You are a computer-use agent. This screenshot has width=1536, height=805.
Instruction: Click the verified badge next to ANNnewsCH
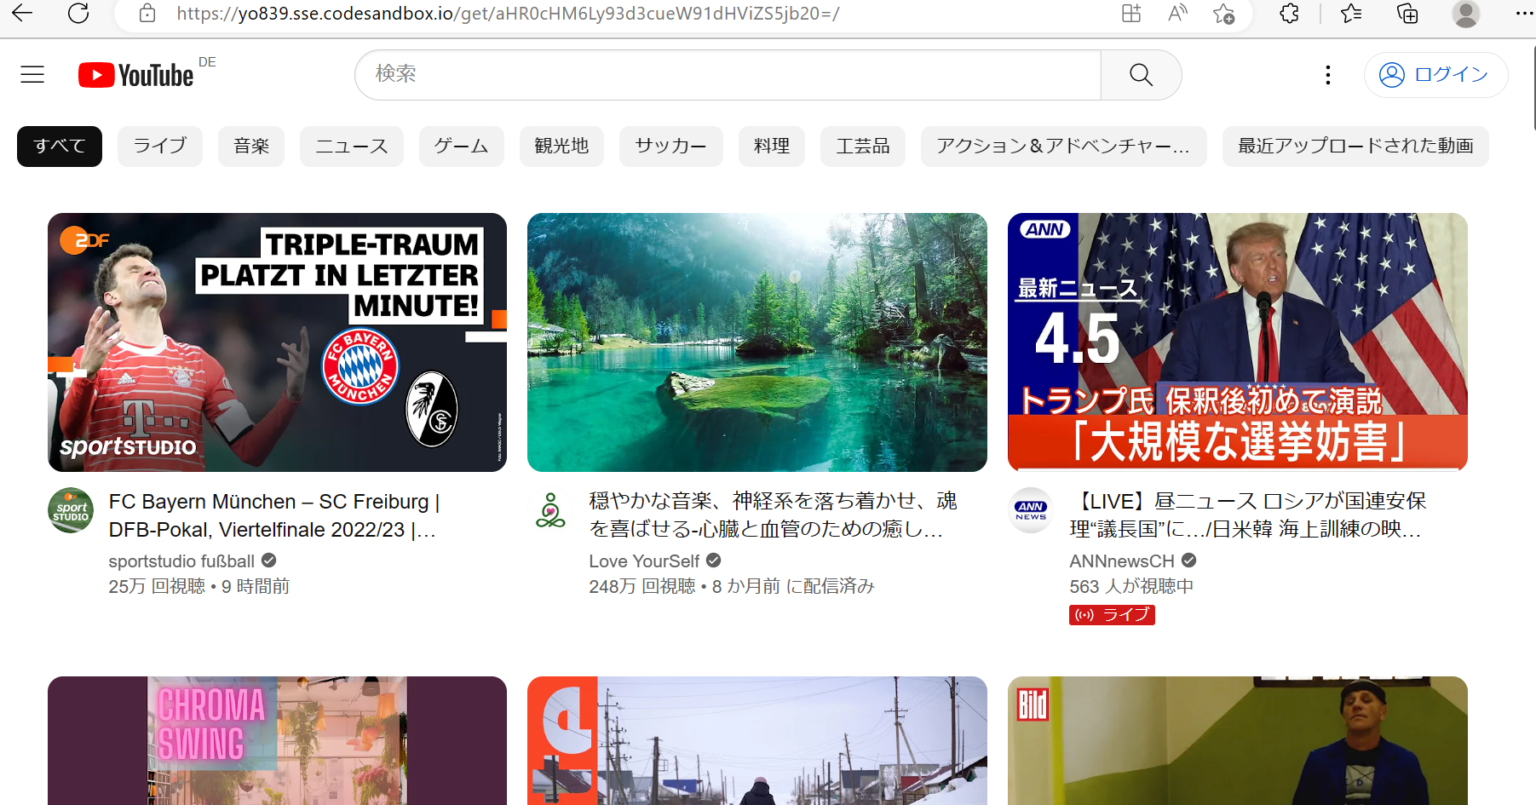(1188, 561)
